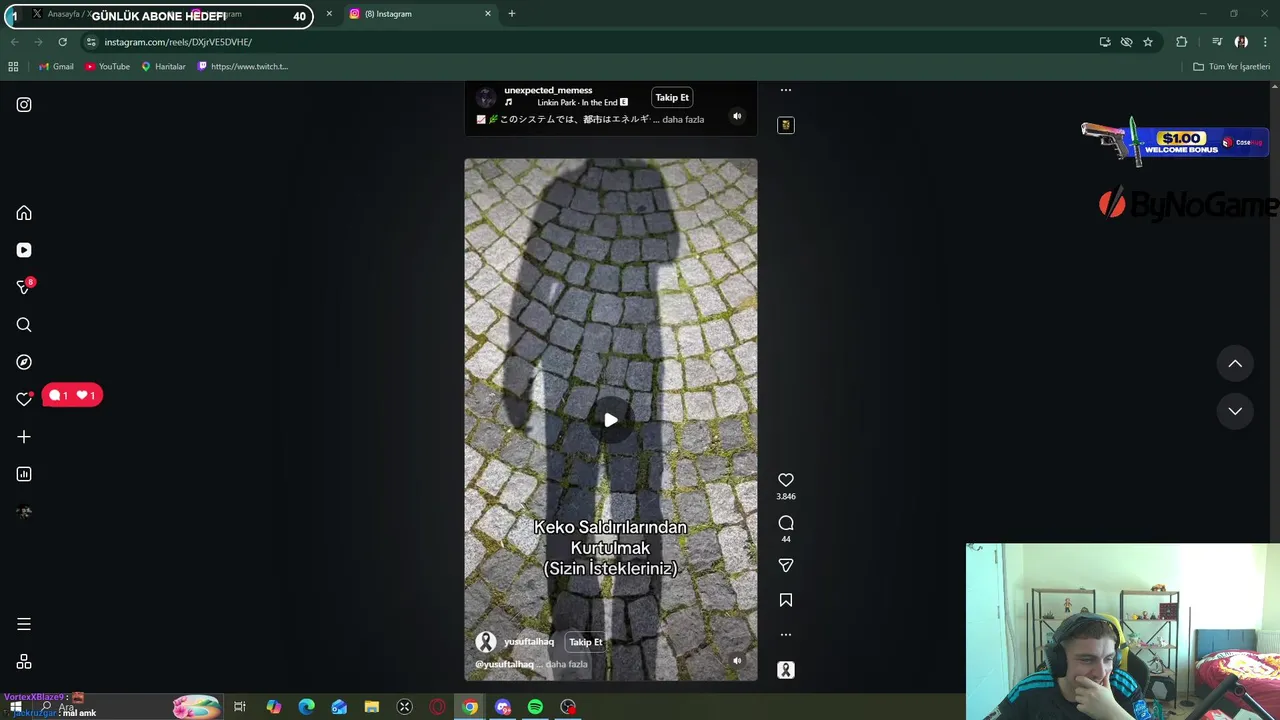Click the instagram.com address bar
1280x720 pixels.
pos(590,42)
